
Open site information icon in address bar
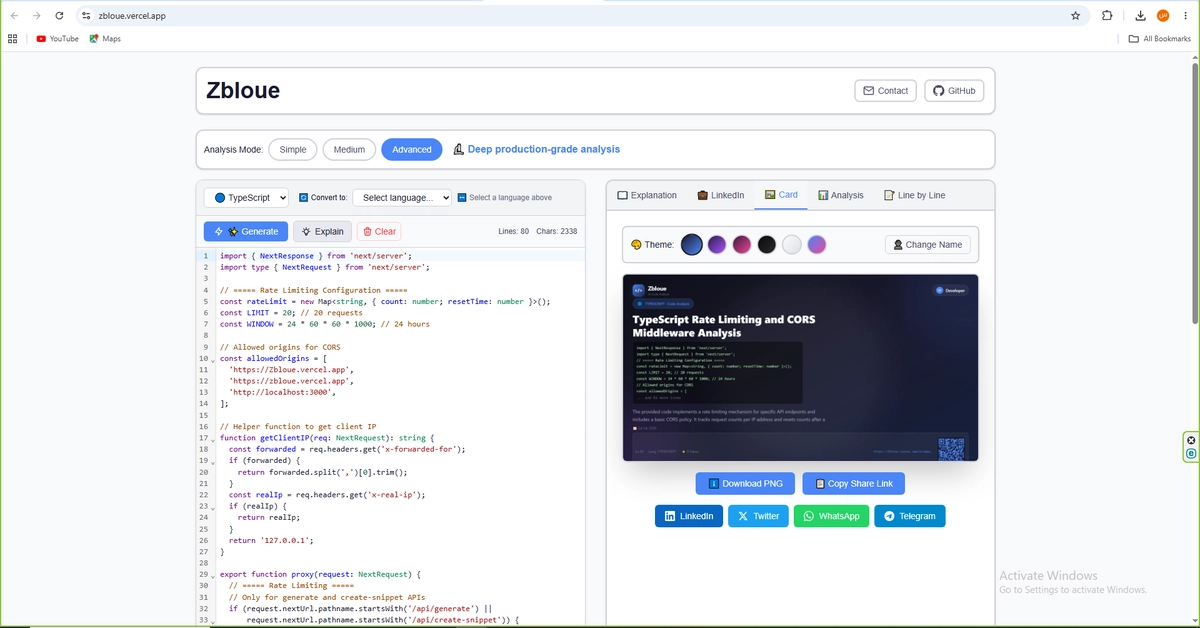click(86, 16)
